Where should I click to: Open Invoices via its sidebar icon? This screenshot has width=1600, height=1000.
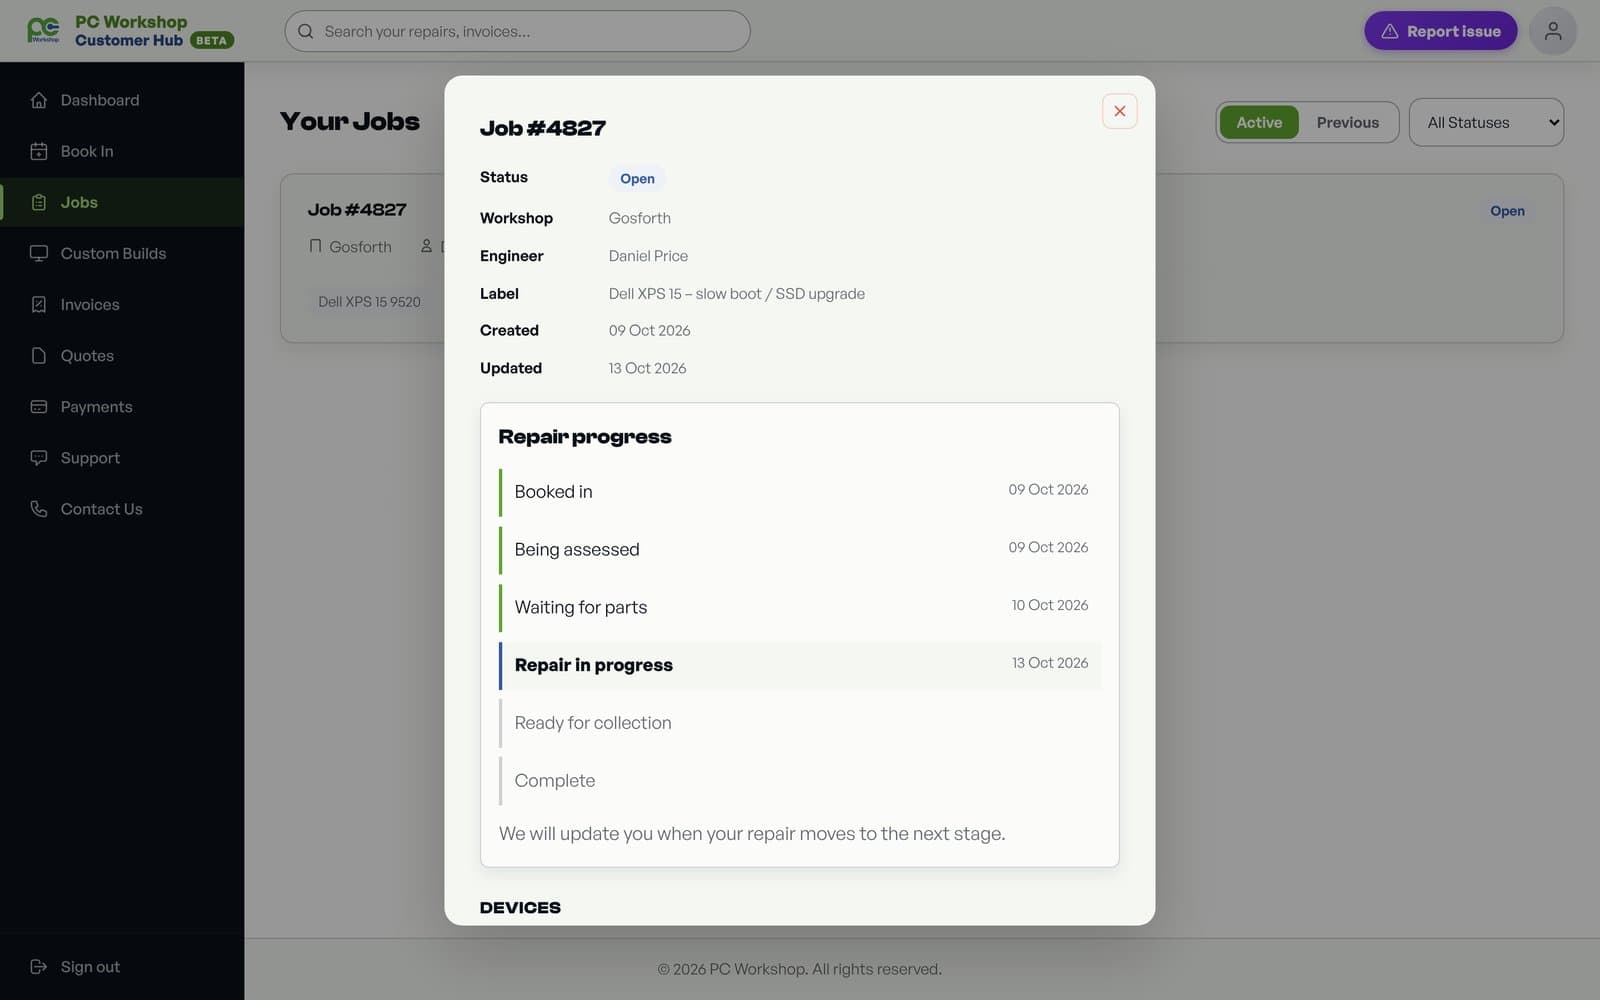(x=39, y=304)
